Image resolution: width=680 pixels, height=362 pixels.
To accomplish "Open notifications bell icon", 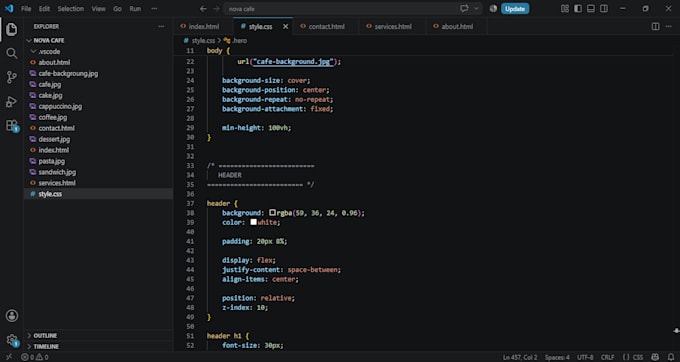I will coord(671,357).
